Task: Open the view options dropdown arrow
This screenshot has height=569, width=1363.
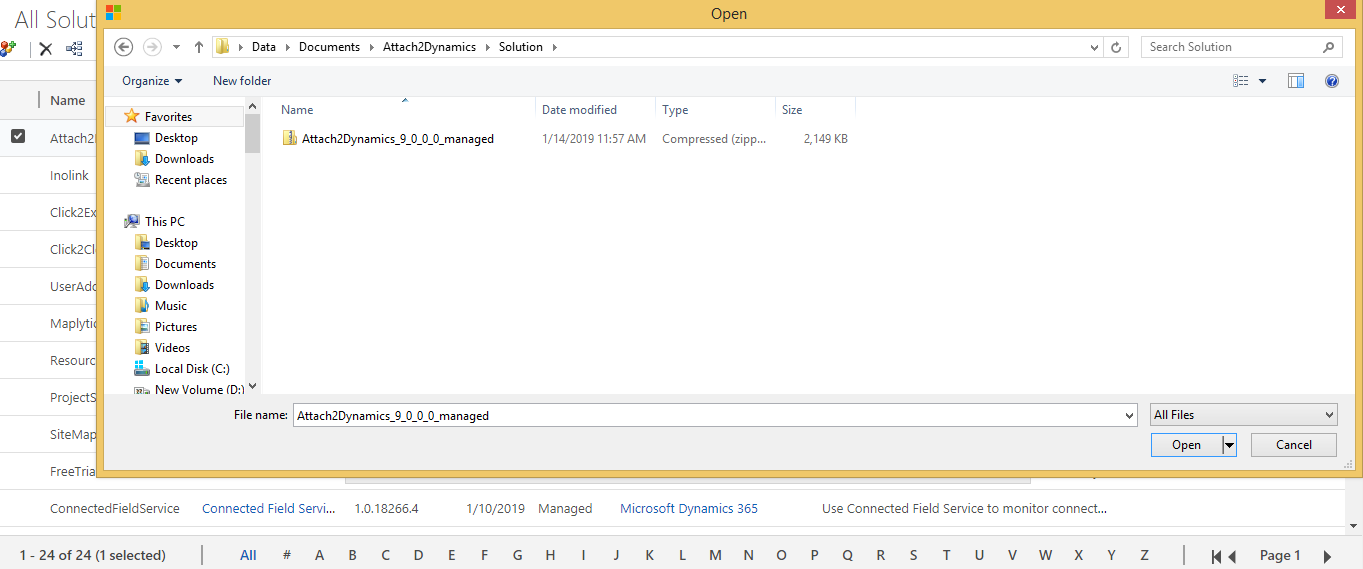Action: point(1262,81)
